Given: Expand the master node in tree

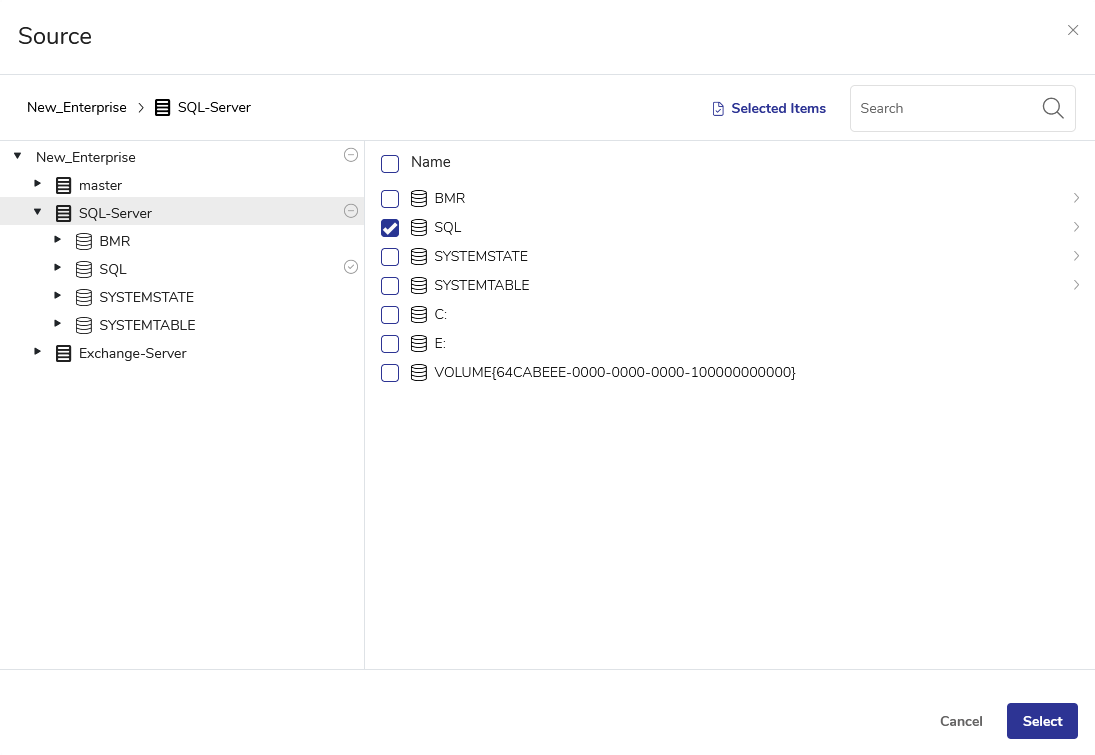Looking at the screenshot, I should tap(38, 184).
